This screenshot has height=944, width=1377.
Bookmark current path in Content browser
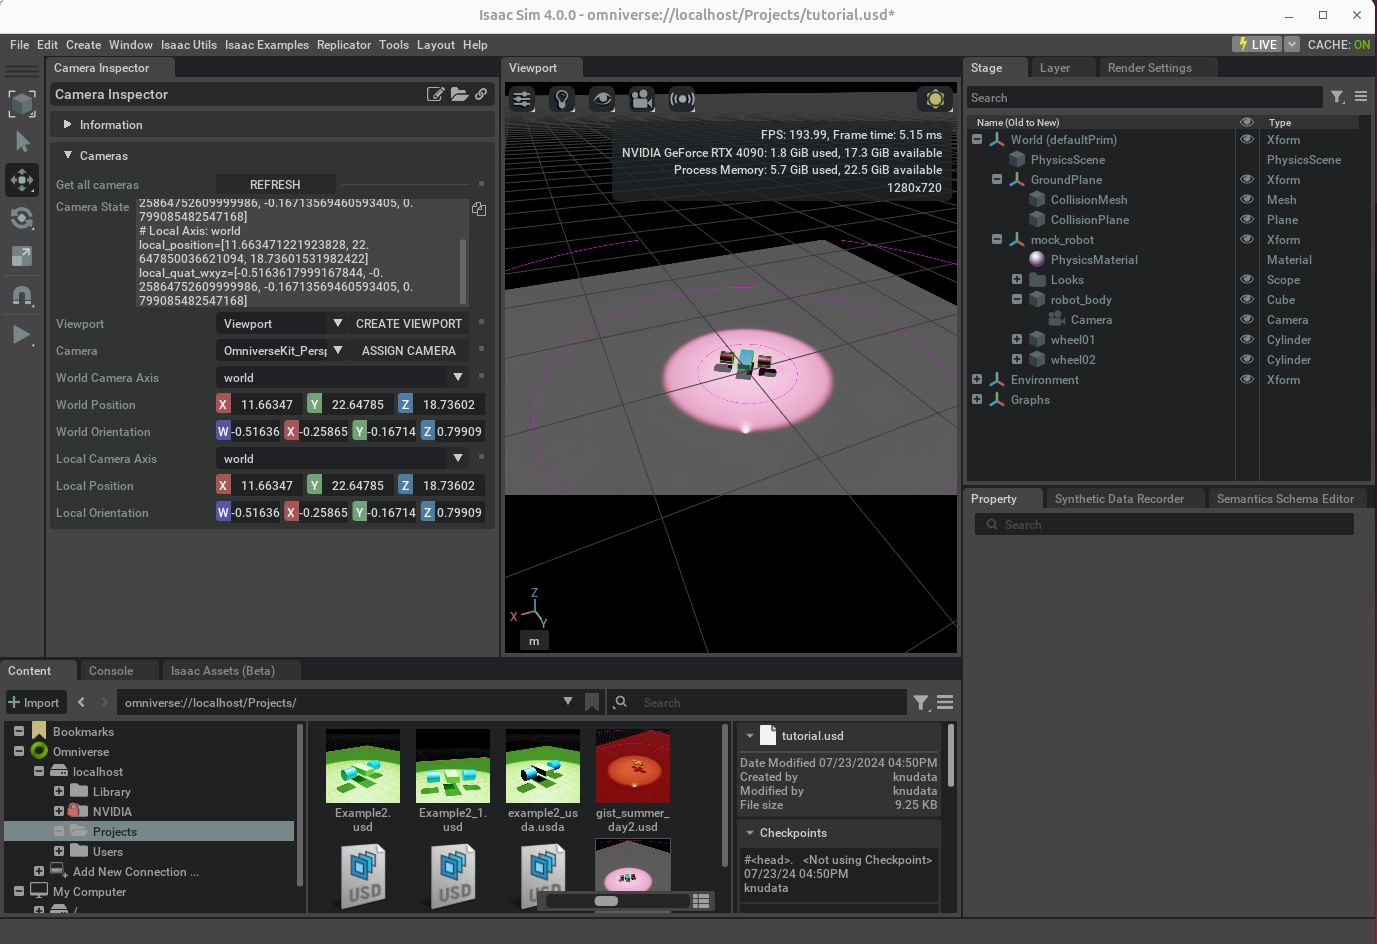[x=592, y=702]
